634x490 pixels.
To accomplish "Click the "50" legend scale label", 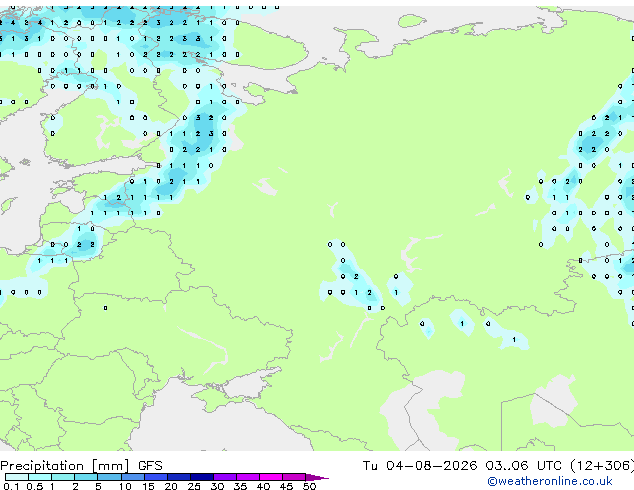I will [309, 486].
